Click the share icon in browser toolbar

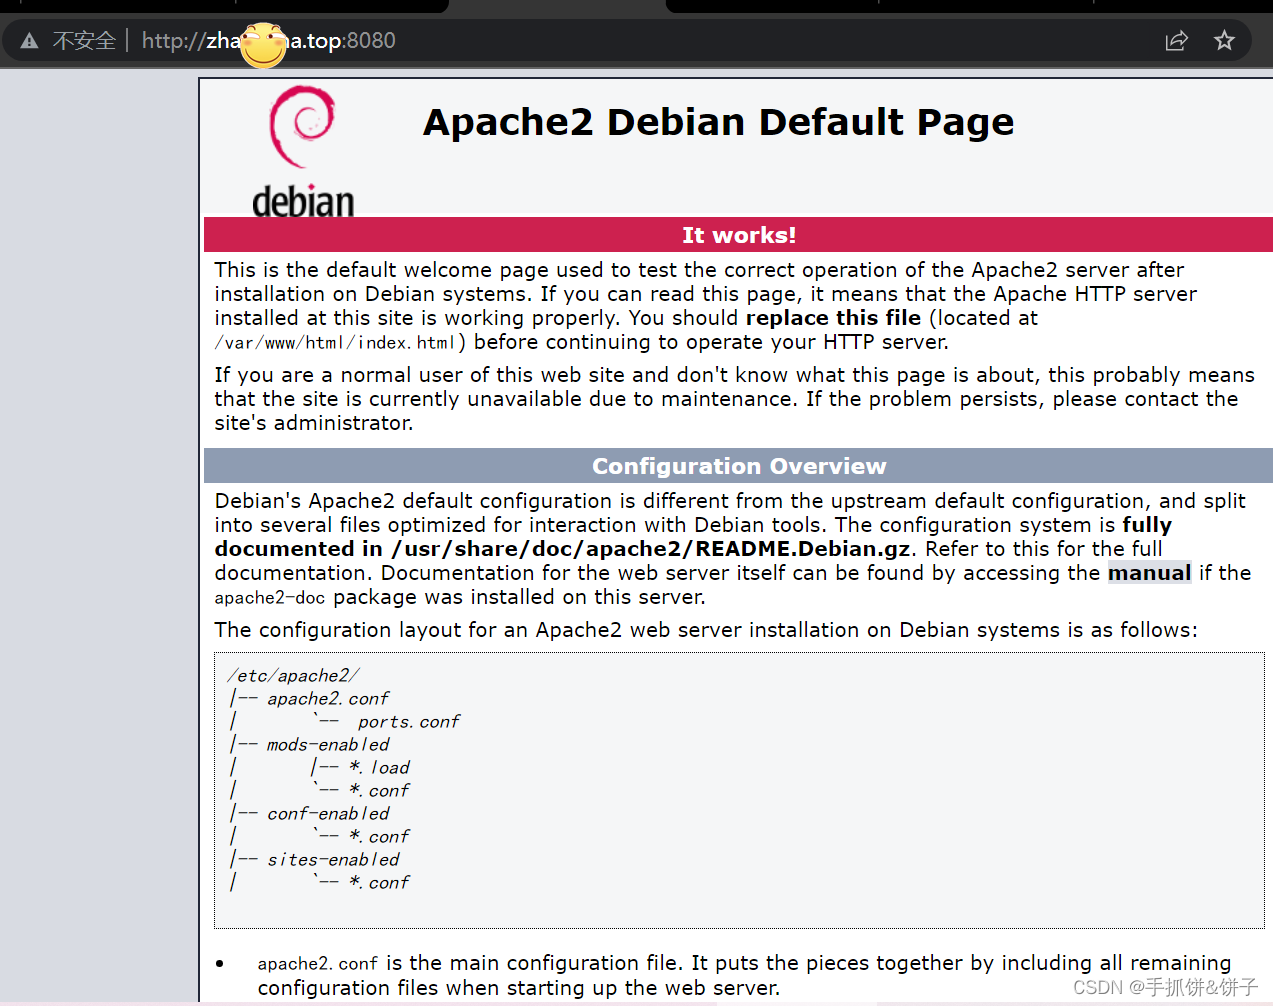click(1177, 40)
